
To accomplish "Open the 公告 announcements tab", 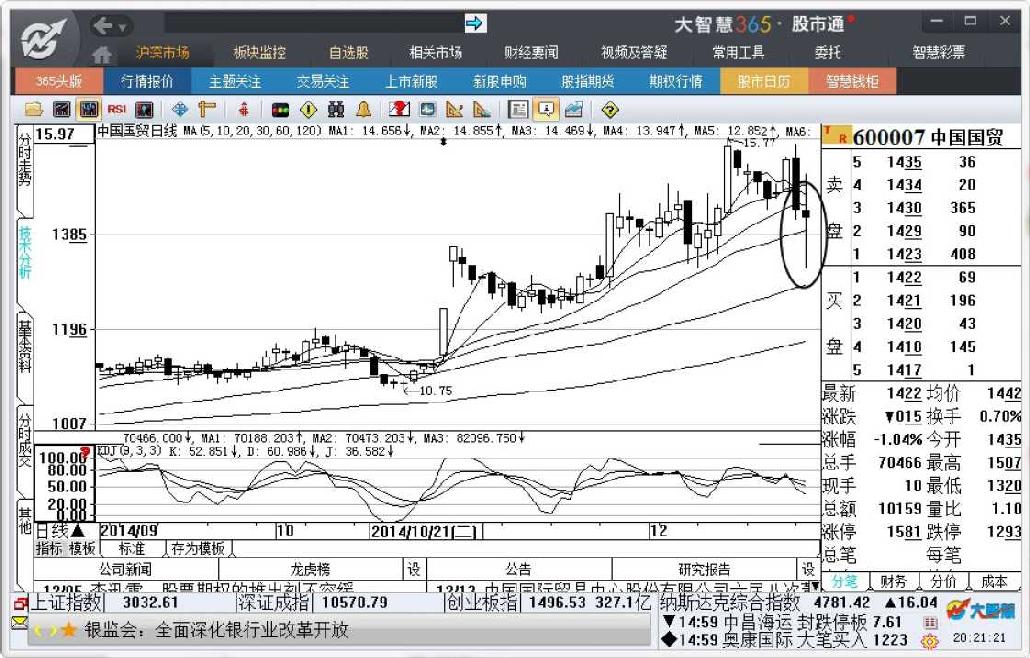I will pyautogui.click(x=518, y=569).
